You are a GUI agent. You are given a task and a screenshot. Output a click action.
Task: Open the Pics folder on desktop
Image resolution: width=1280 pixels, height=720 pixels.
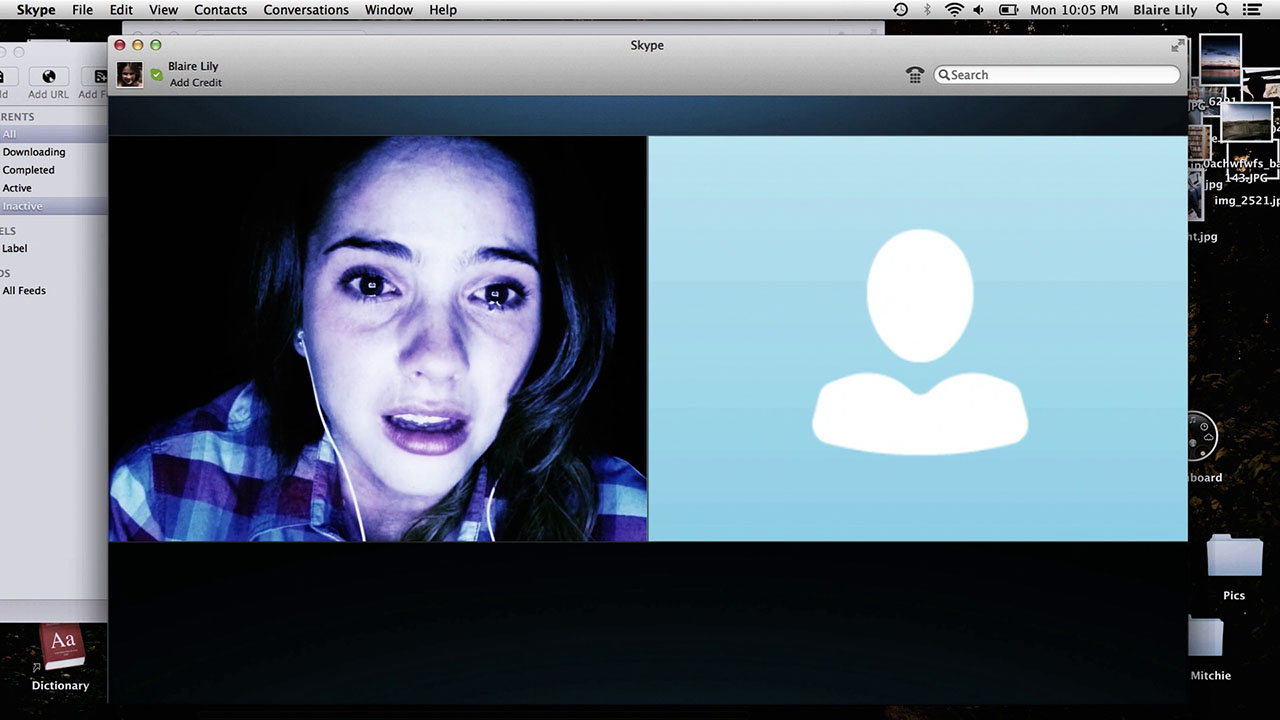click(1234, 567)
